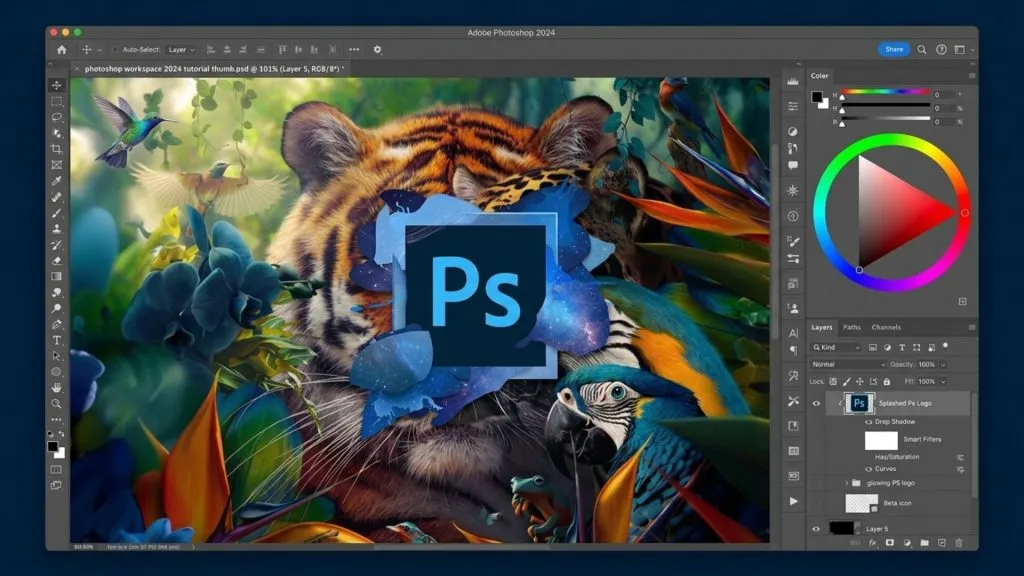Open the Help question mark icon
The height and width of the screenshot is (576, 1024).
click(x=941, y=50)
